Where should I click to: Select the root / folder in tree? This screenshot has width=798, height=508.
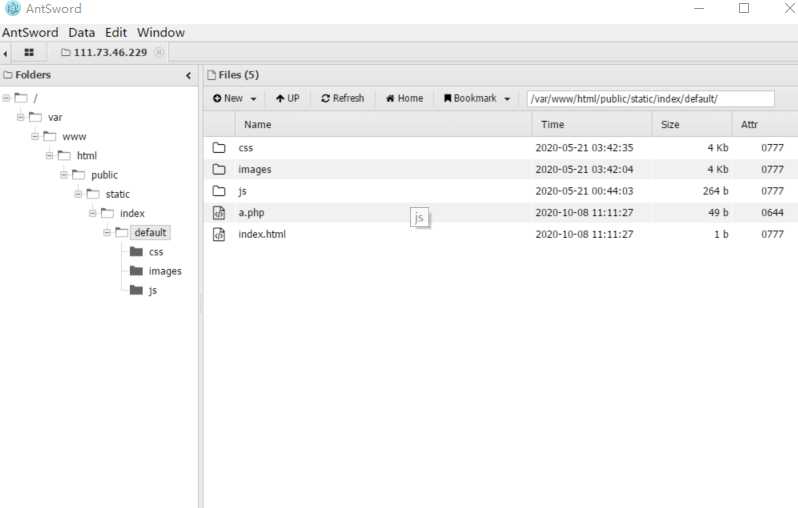[x=35, y=98]
